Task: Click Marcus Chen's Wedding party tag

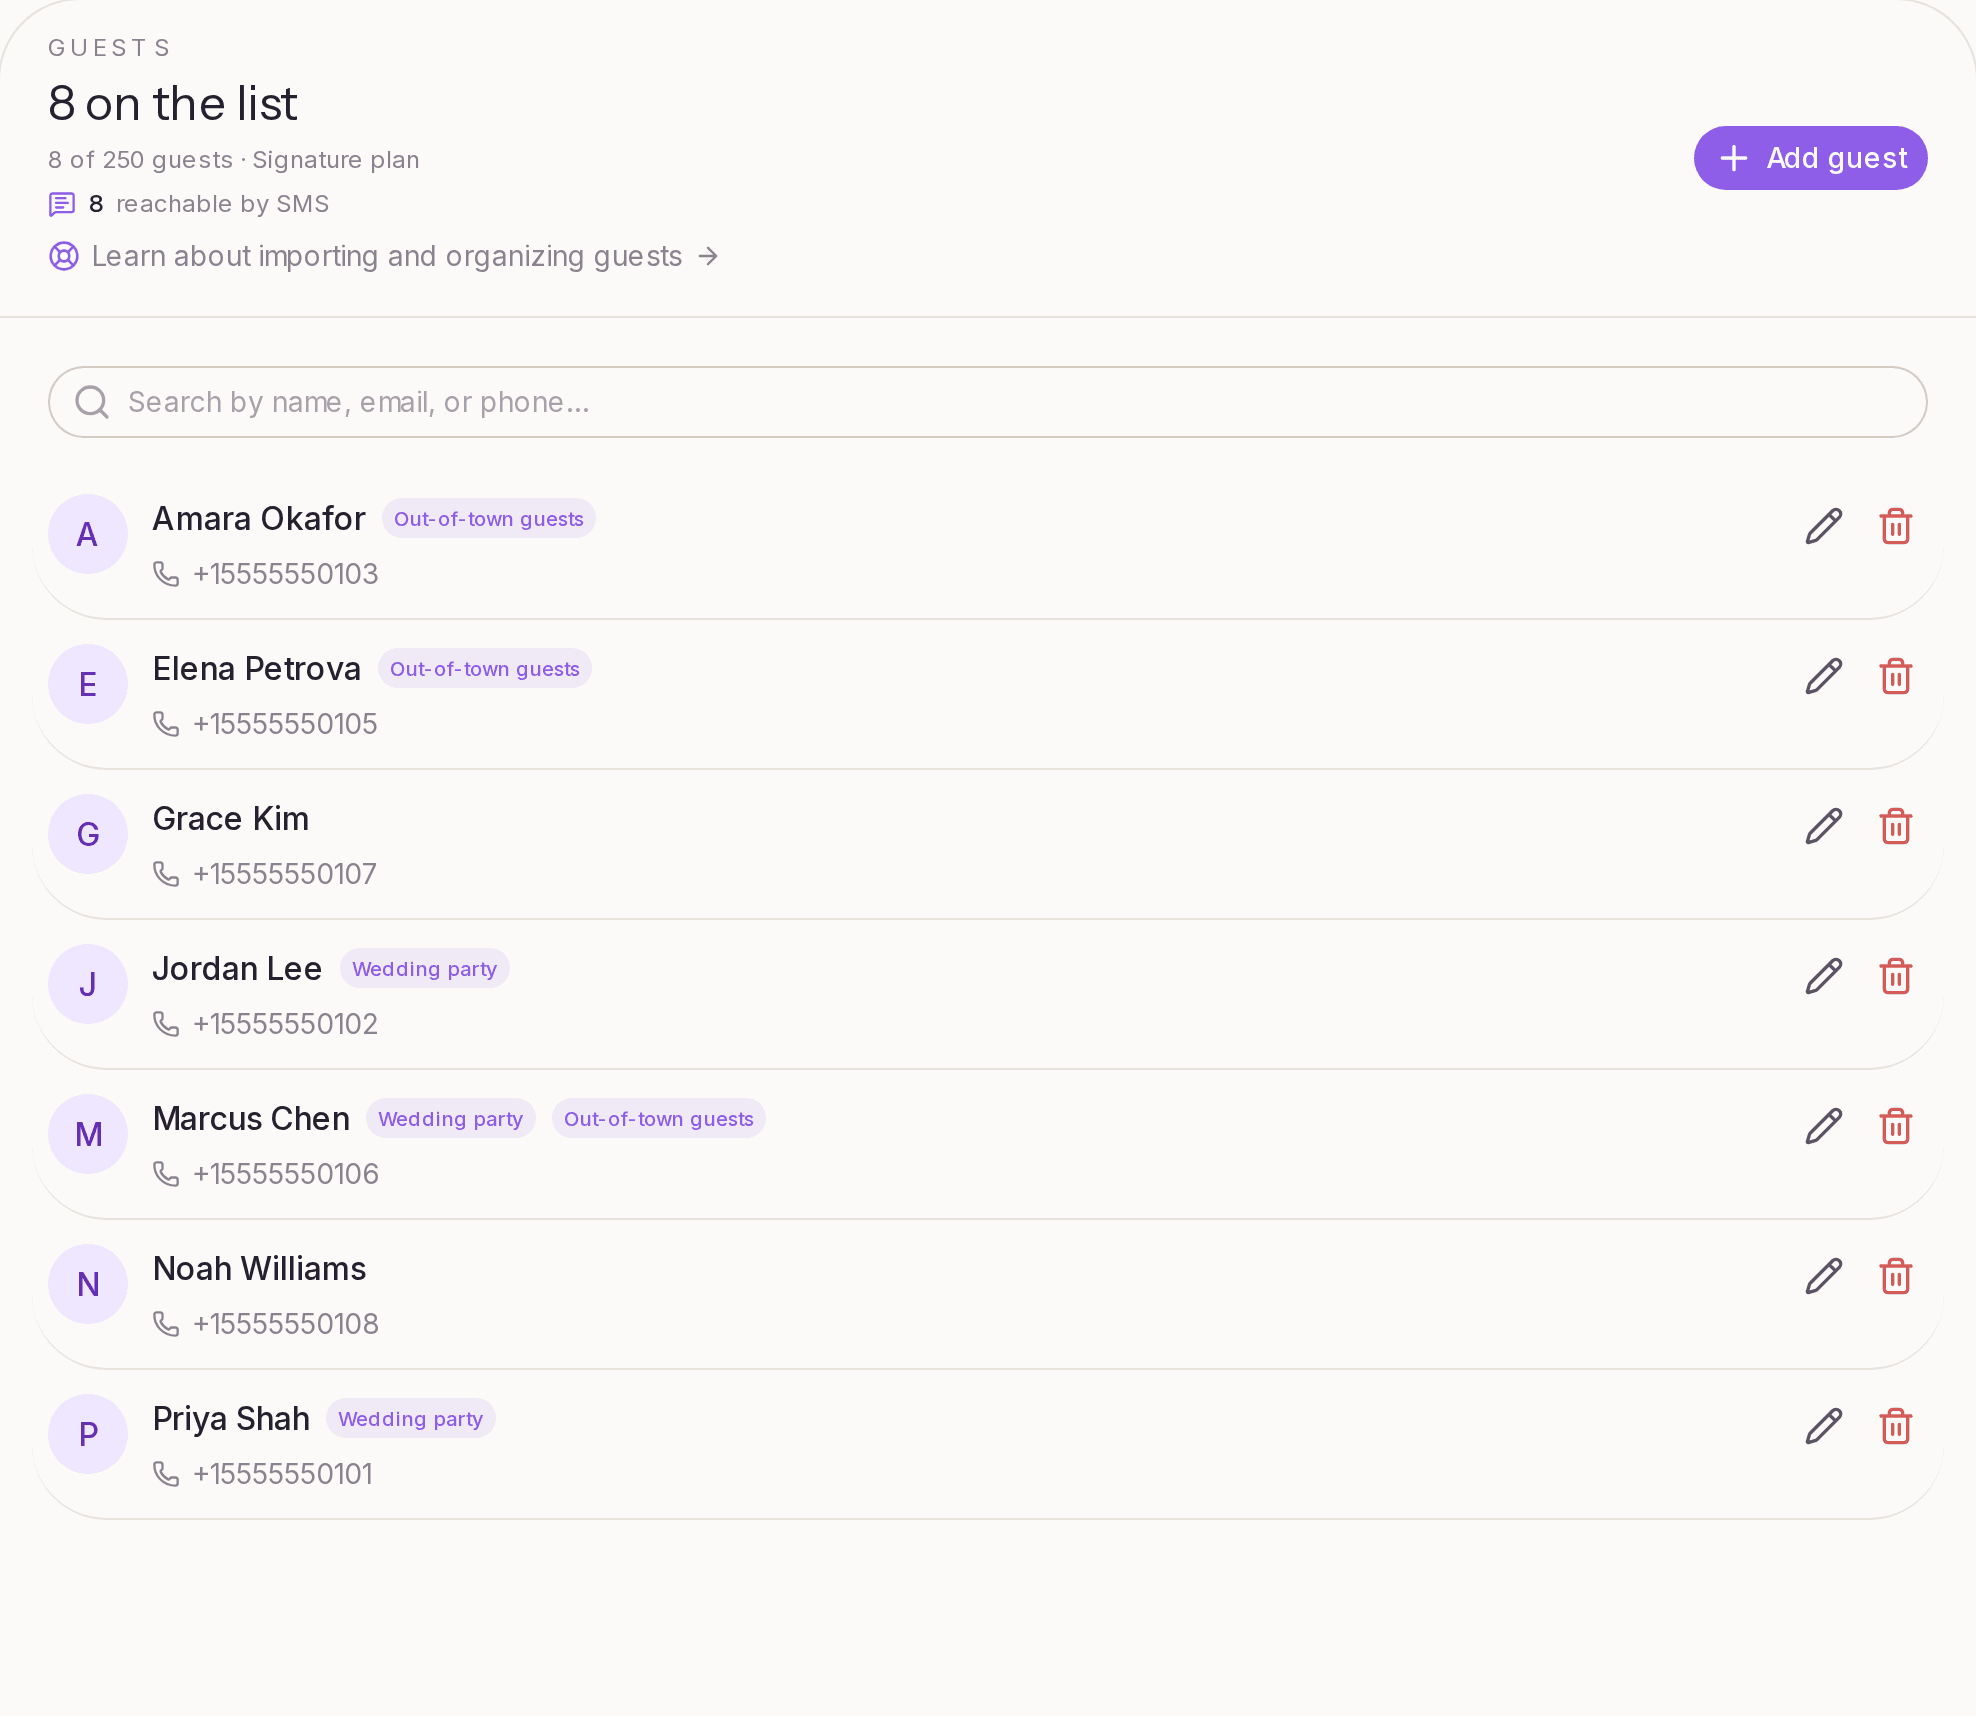Action: tap(451, 1119)
